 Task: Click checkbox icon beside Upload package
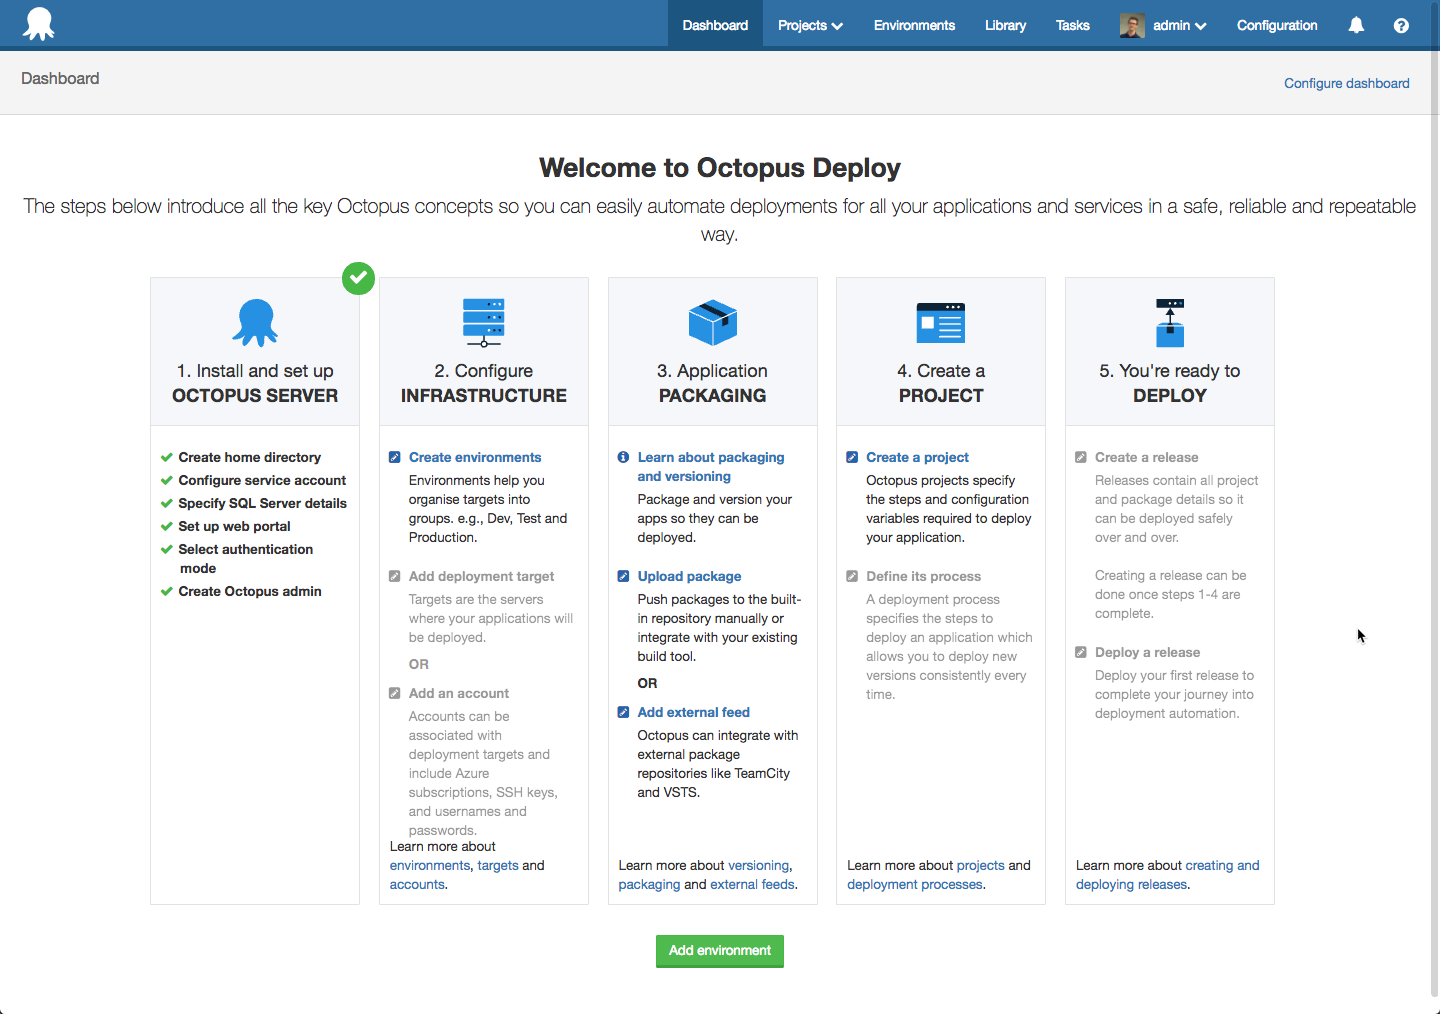click(x=624, y=576)
